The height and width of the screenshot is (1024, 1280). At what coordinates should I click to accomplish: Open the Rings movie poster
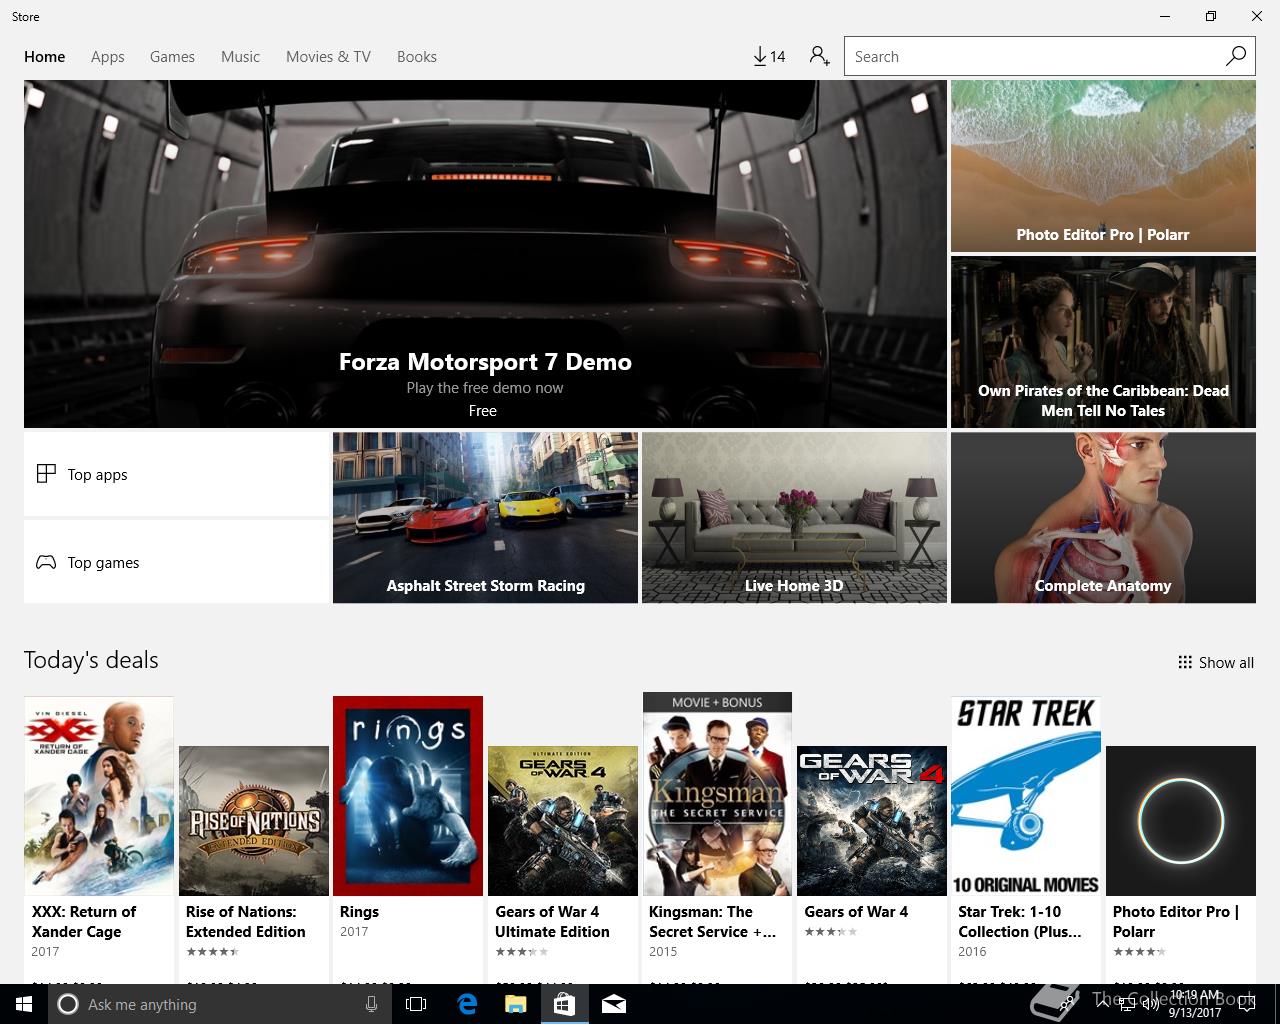pyautogui.click(x=408, y=796)
